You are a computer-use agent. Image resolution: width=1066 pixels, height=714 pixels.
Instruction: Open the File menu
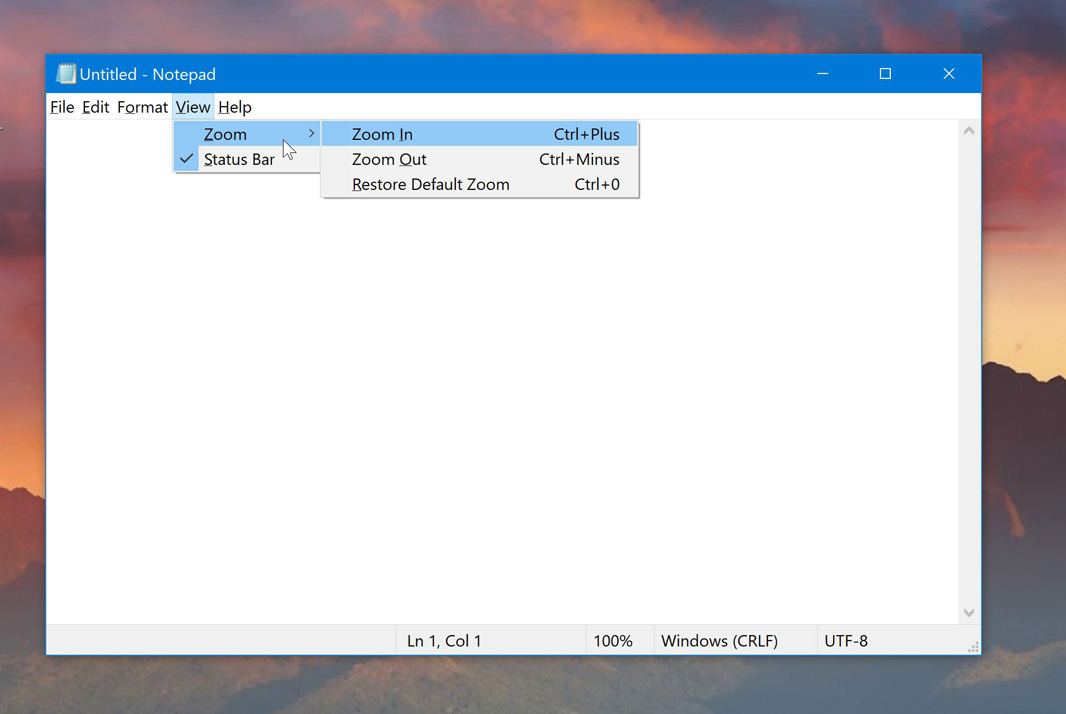(62, 107)
